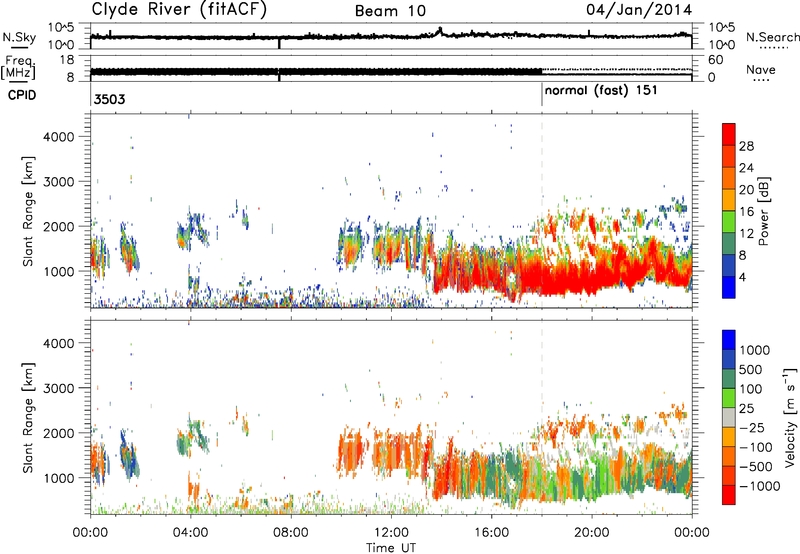Click the '16:00' time axis tick label

point(491,533)
